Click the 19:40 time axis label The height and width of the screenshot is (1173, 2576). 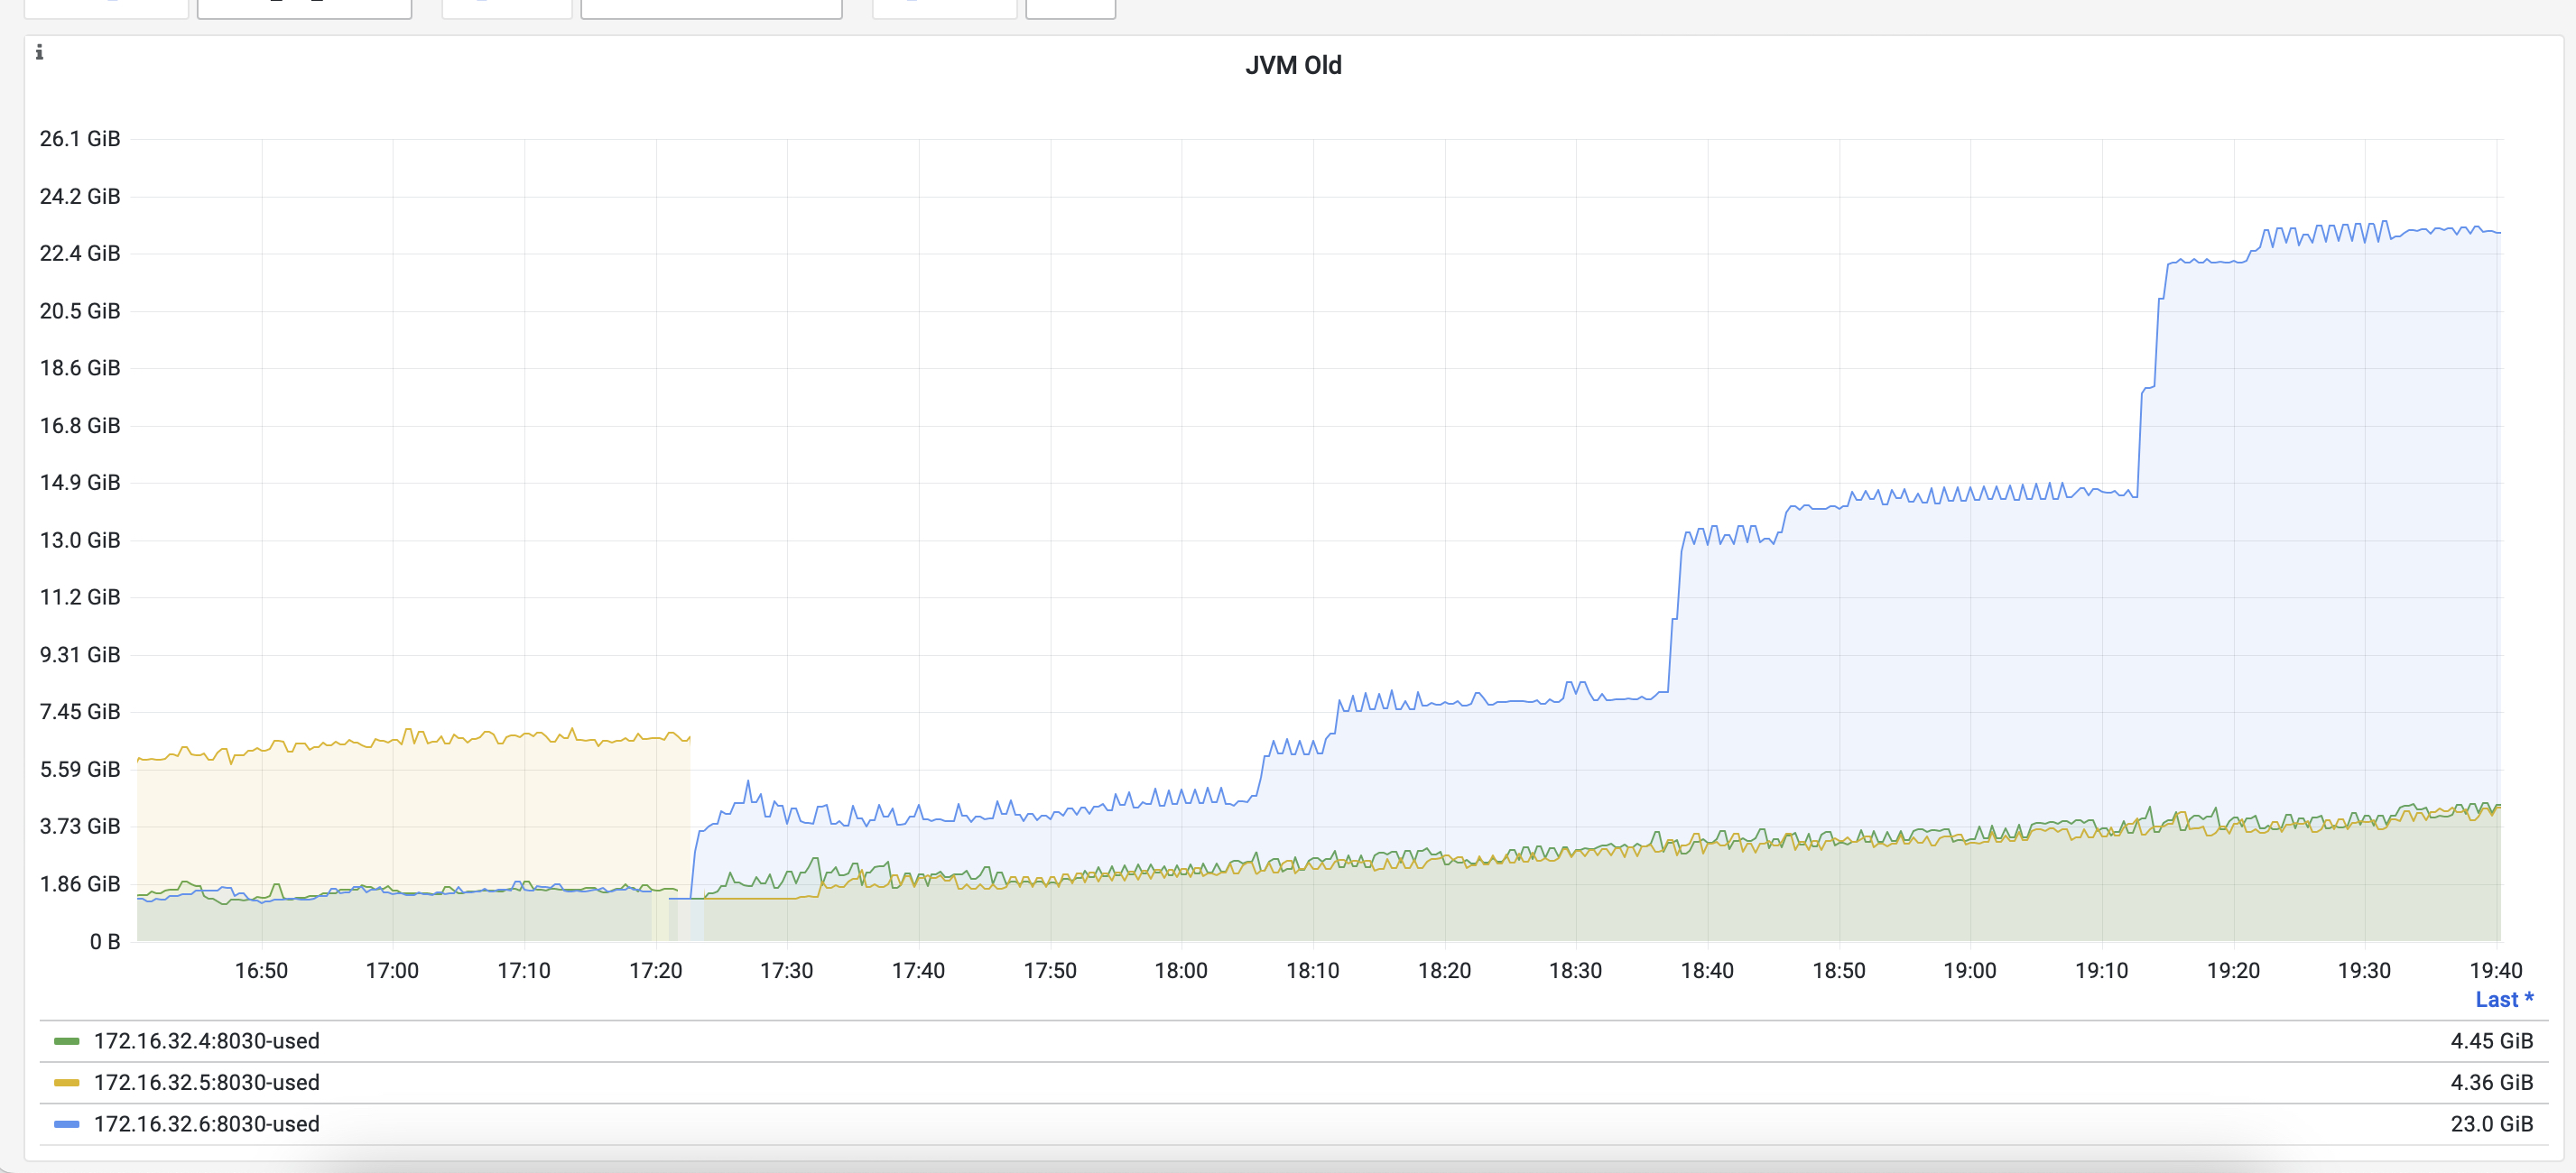(x=2495, y=970)
